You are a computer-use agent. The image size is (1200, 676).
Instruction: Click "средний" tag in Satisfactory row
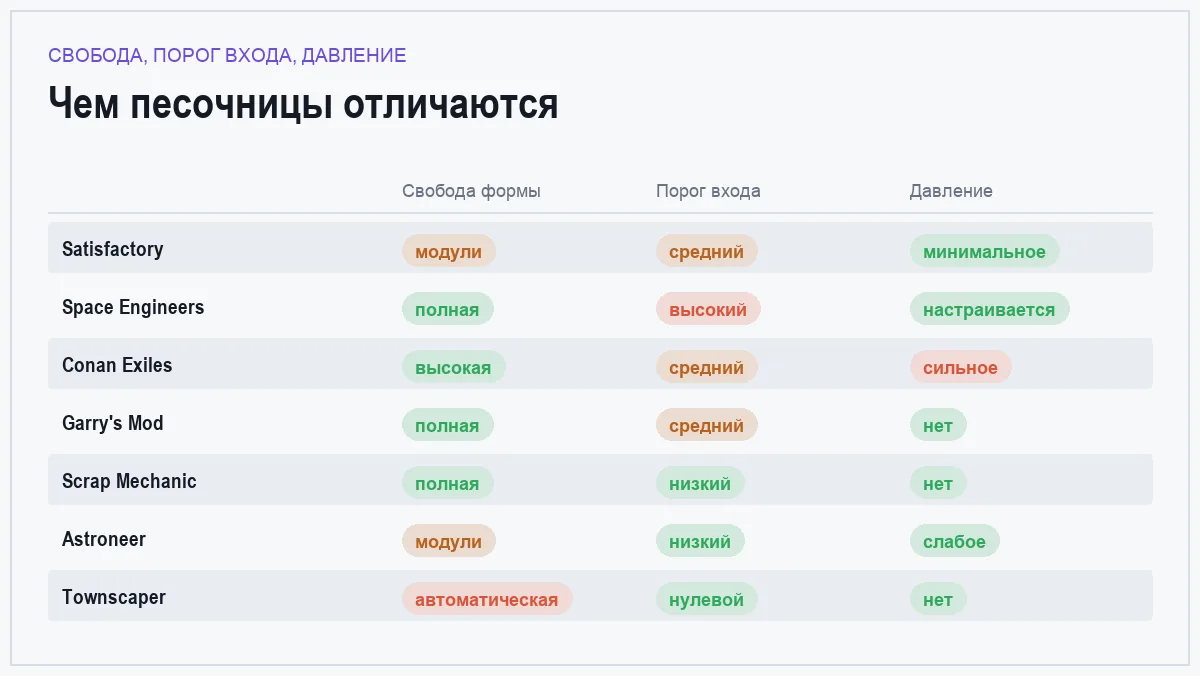(706, 251)
